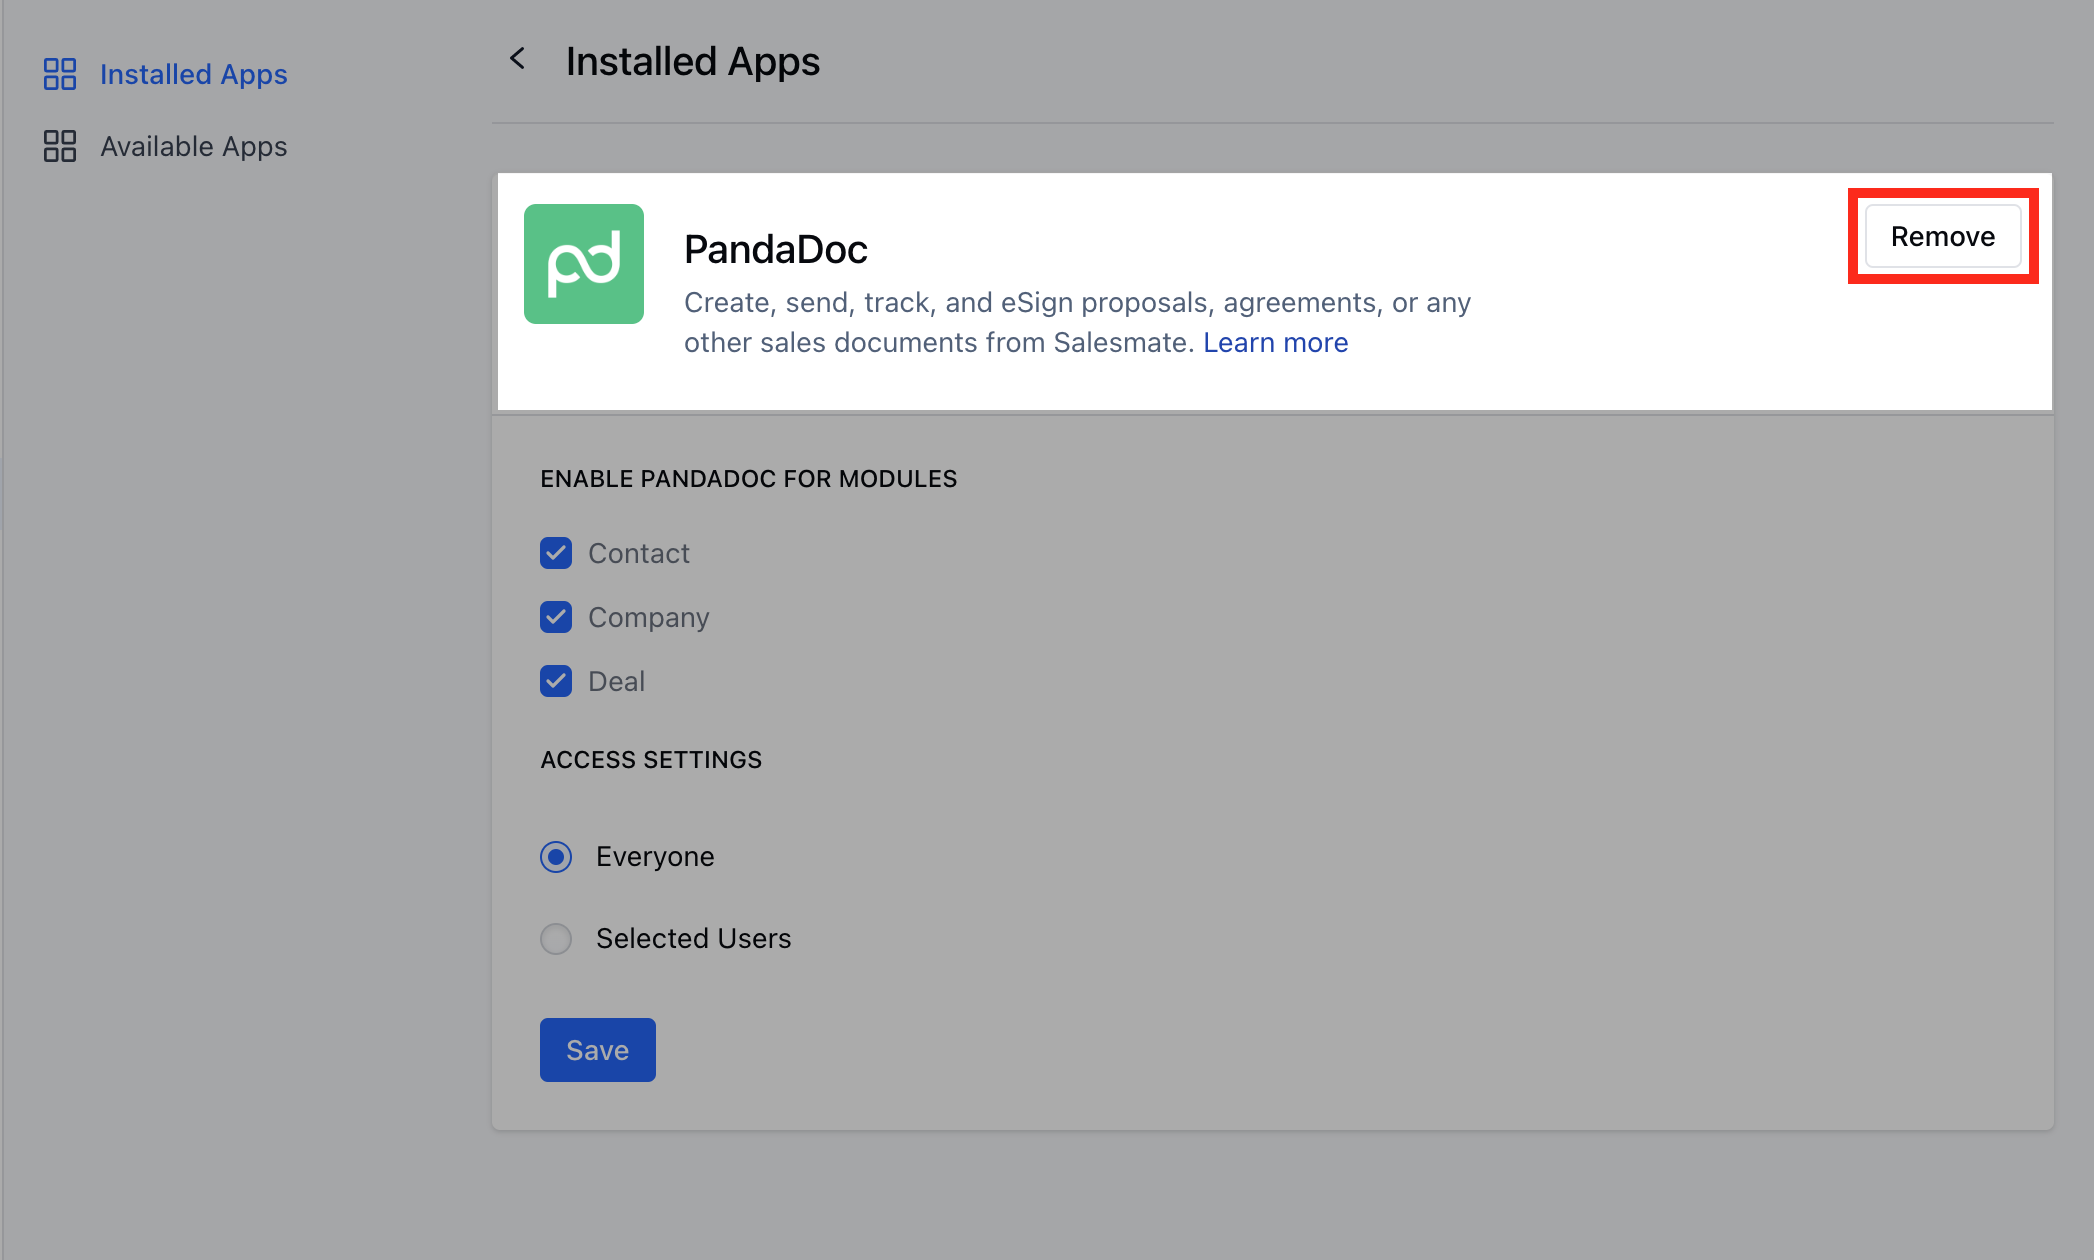
Task: Click the ACCESS SETTINGS heading
Action: pos(651,760)
